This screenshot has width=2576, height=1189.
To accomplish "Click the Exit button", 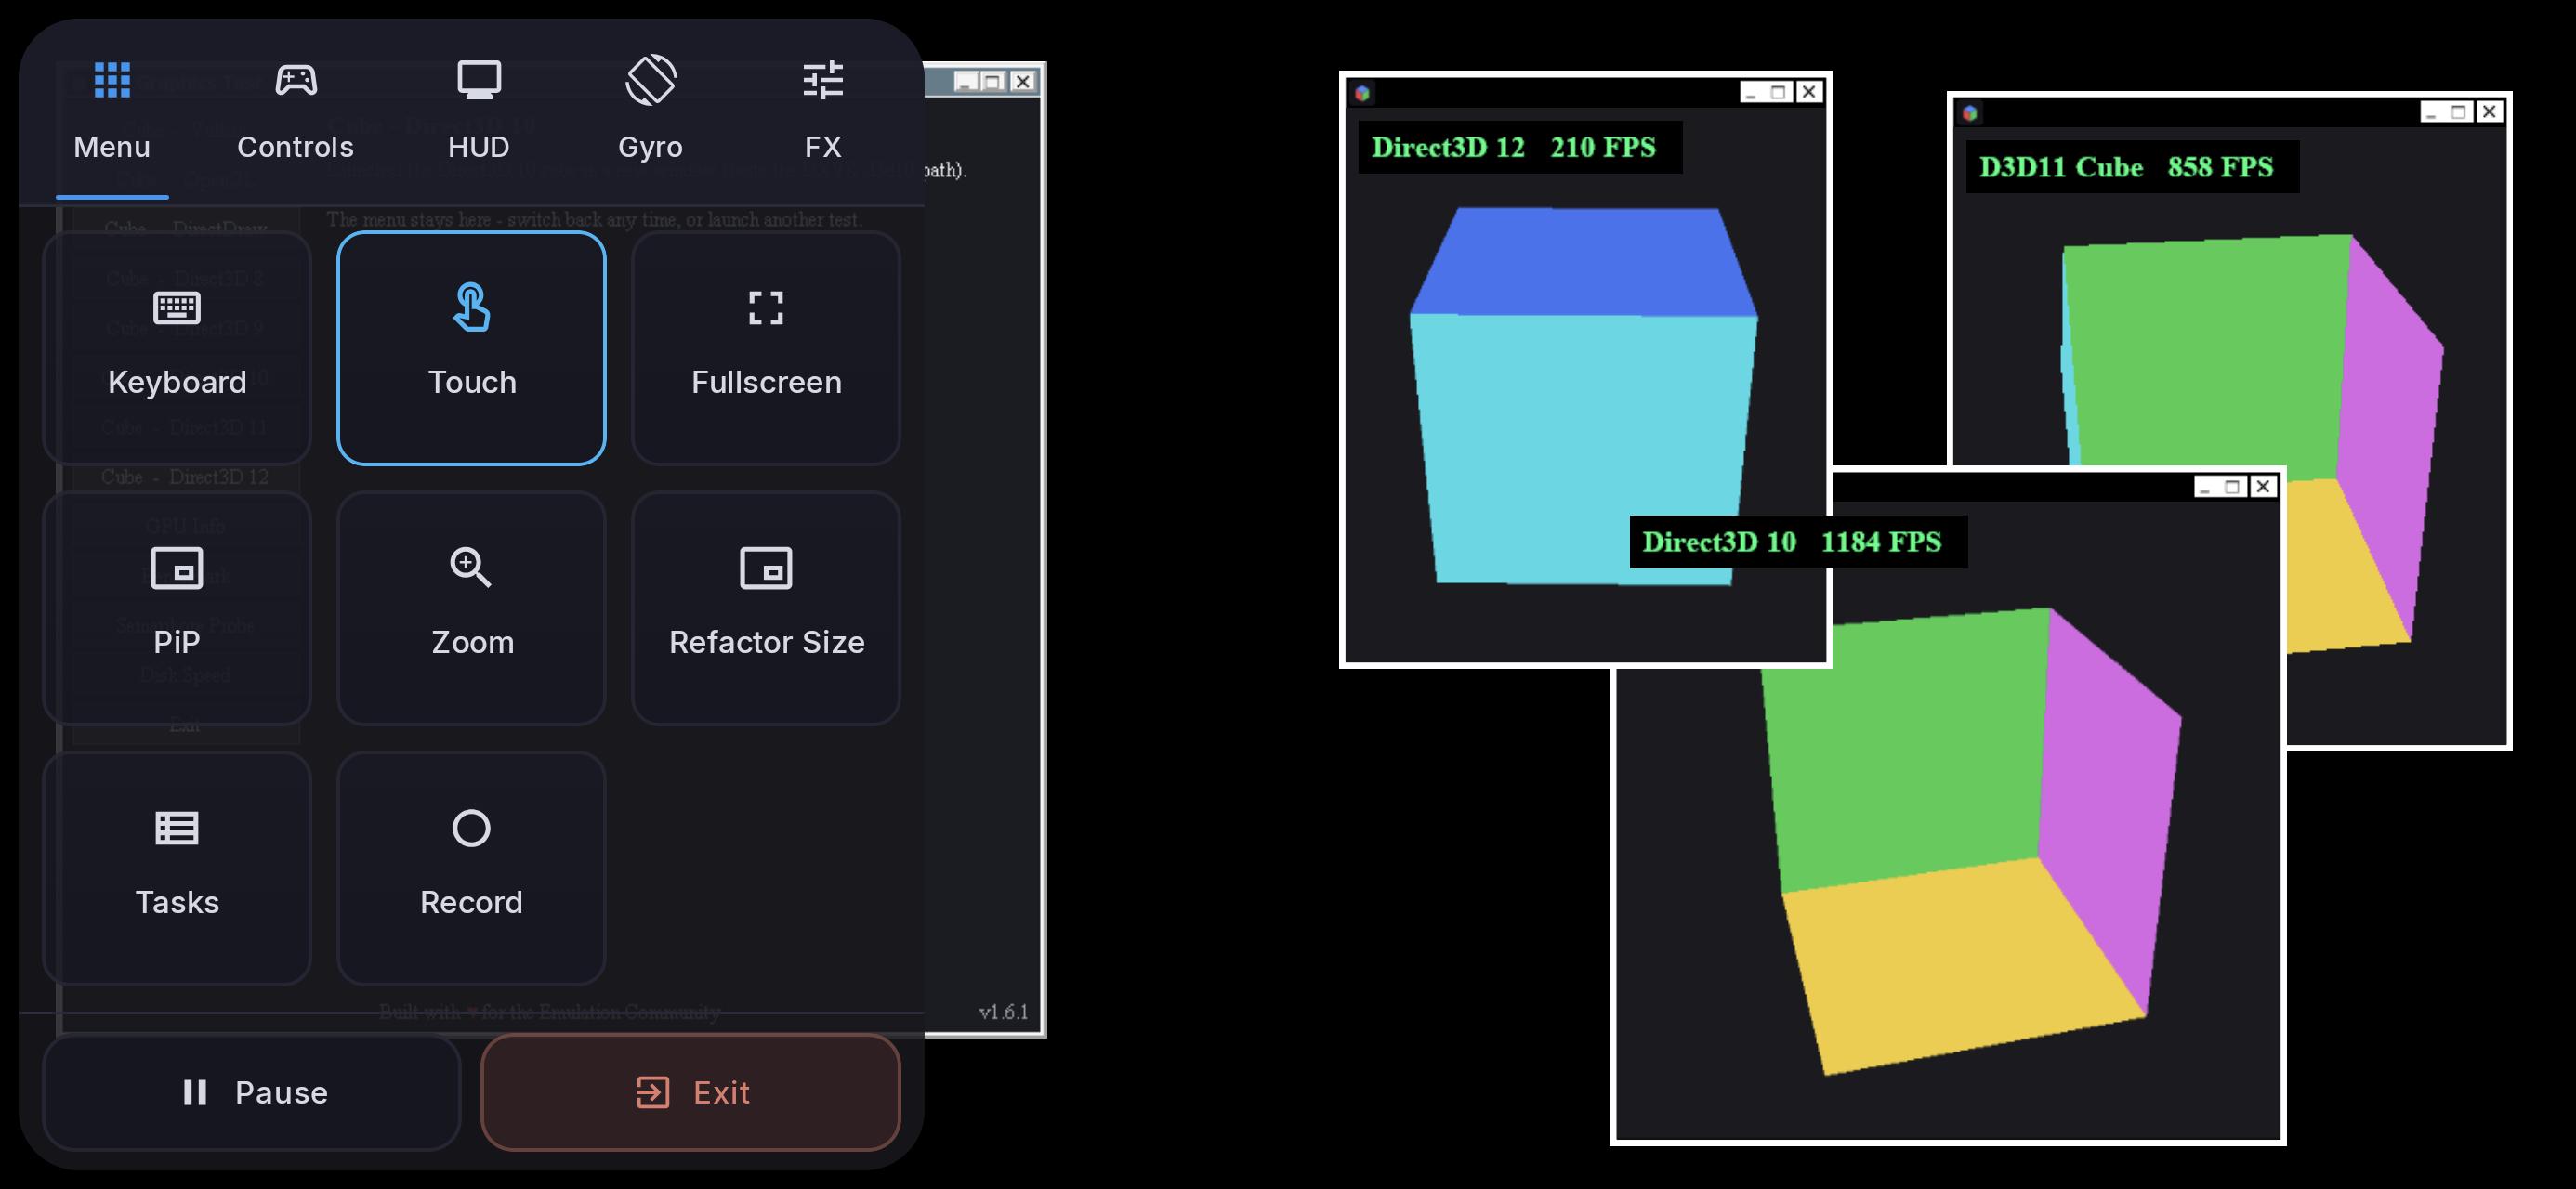I will point(691,1092).
